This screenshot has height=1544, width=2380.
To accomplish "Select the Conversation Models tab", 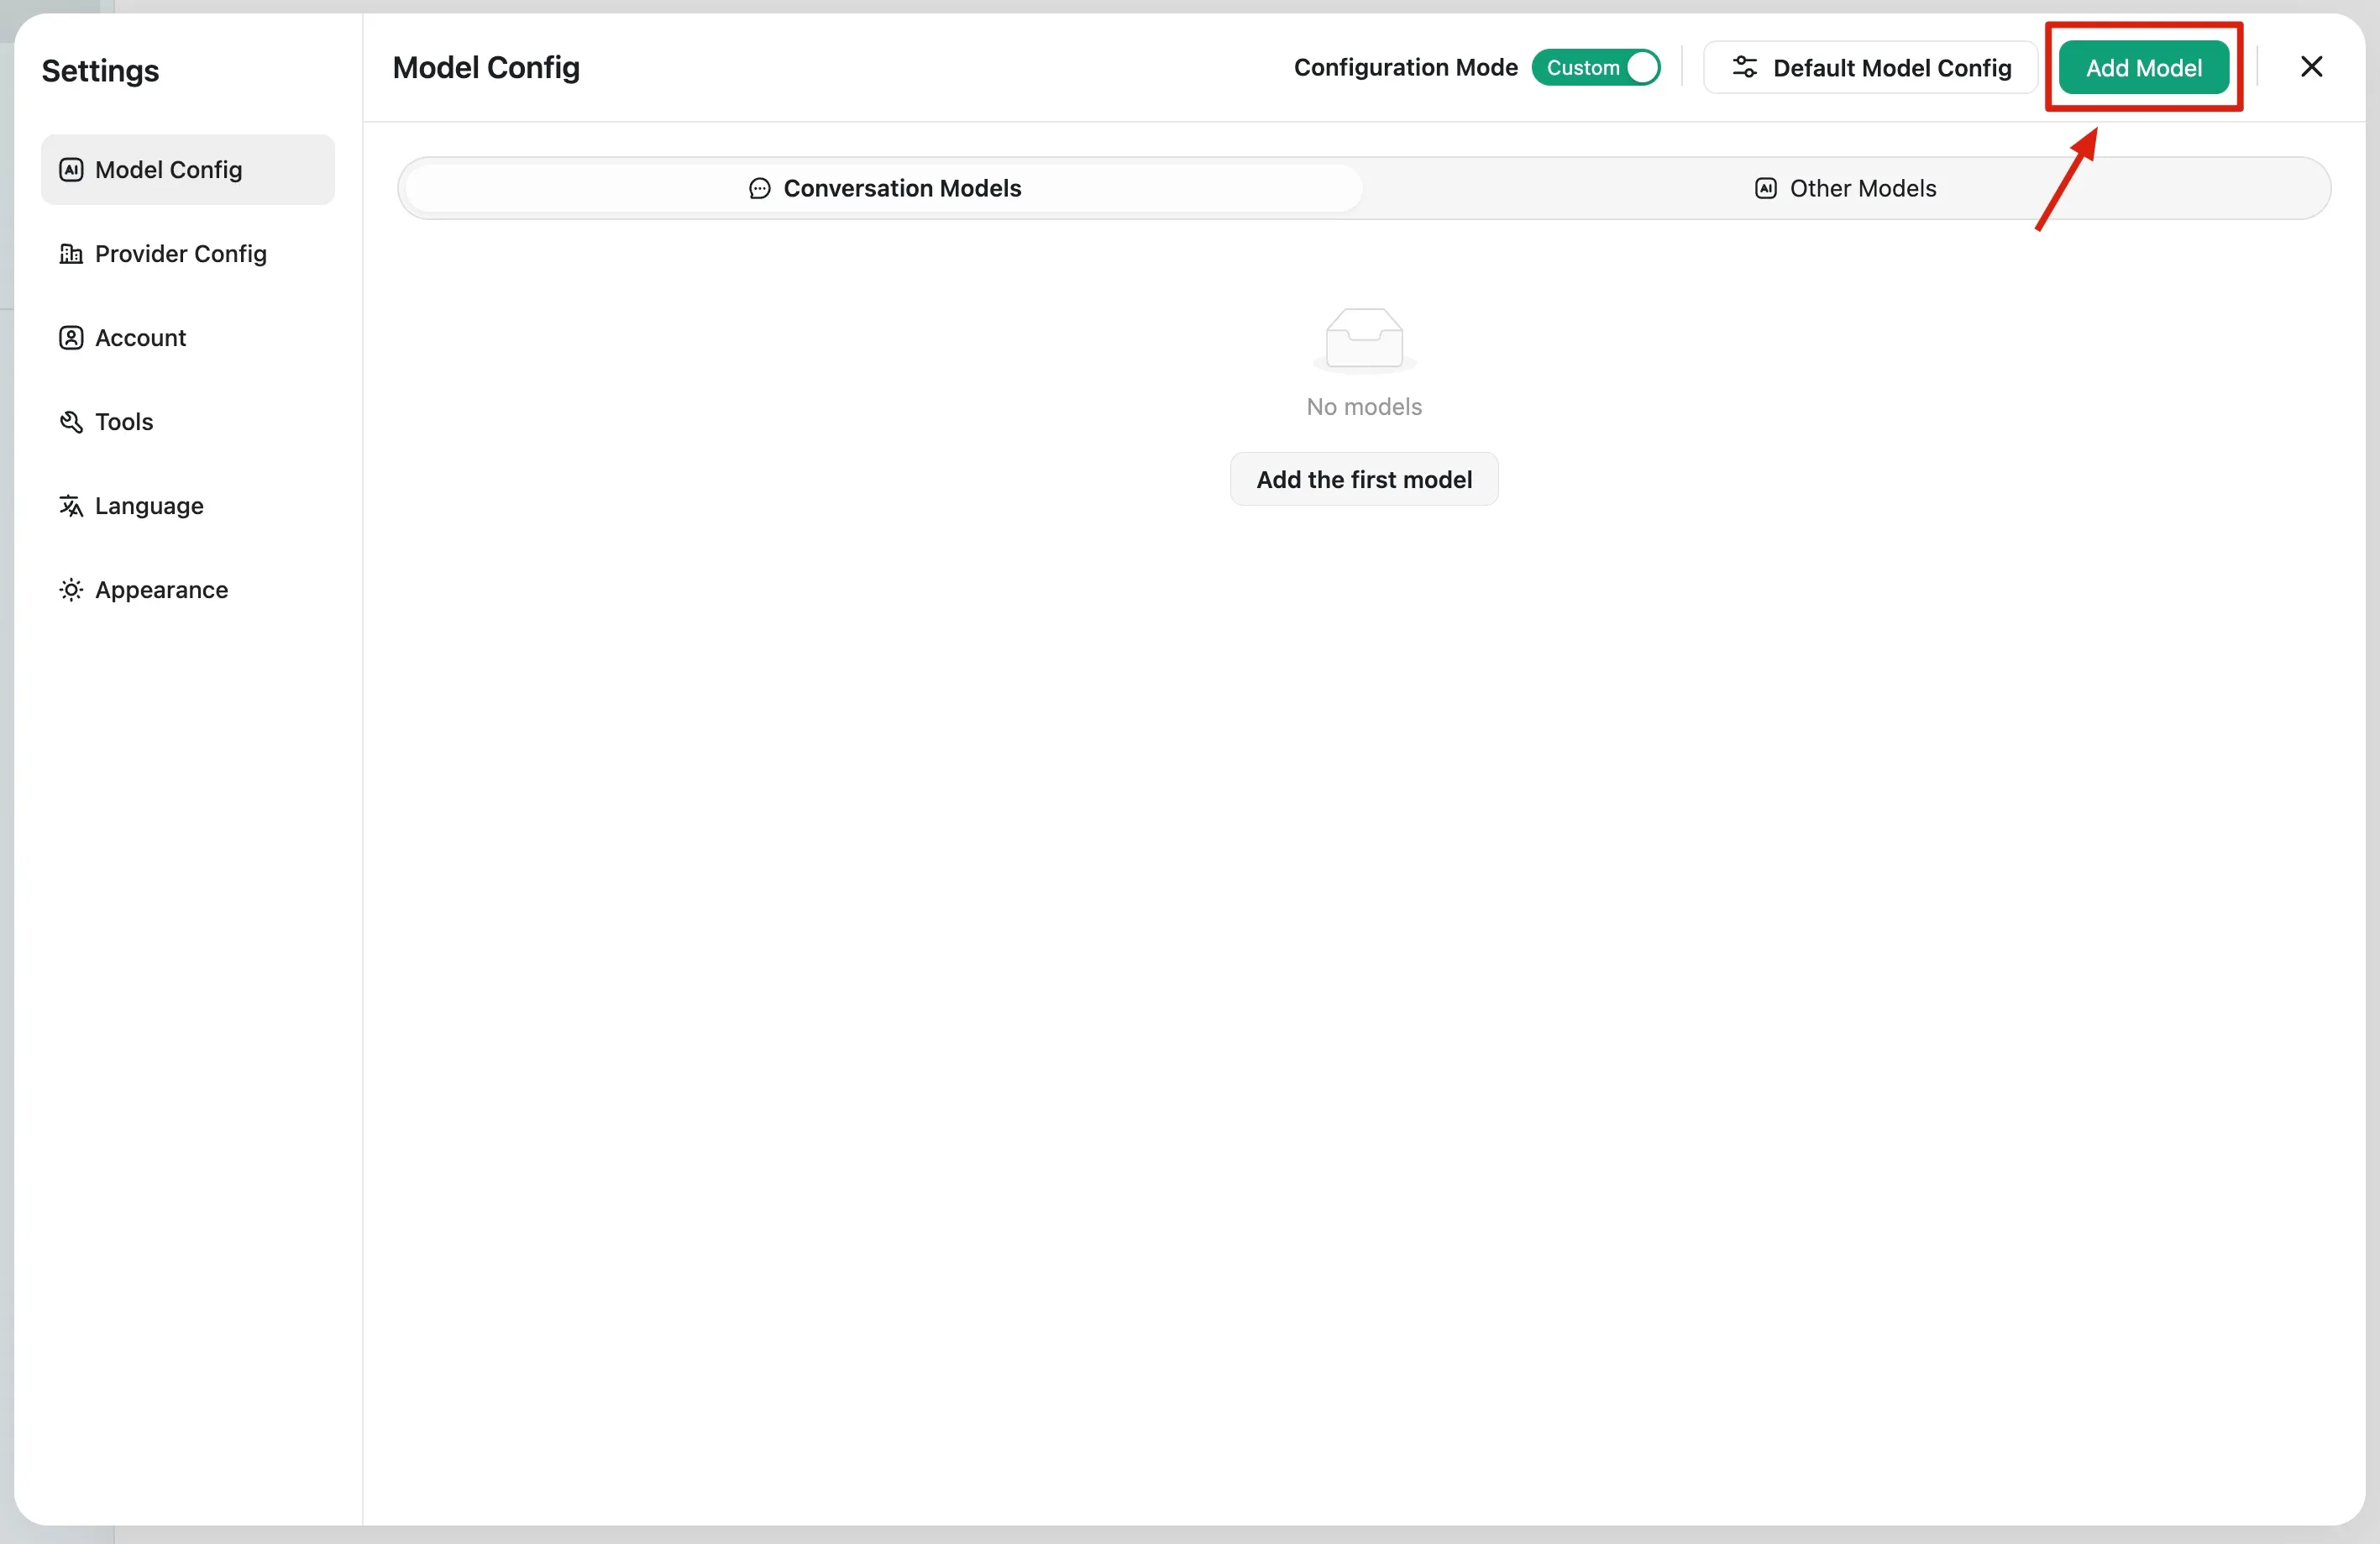I will tap(885, 189).
